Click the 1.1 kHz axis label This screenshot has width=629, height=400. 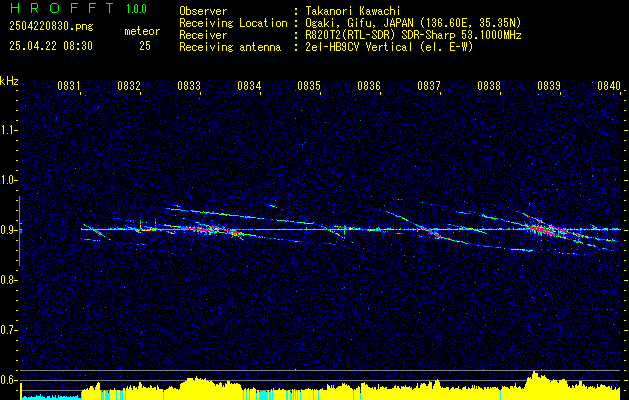pos(8,130)
